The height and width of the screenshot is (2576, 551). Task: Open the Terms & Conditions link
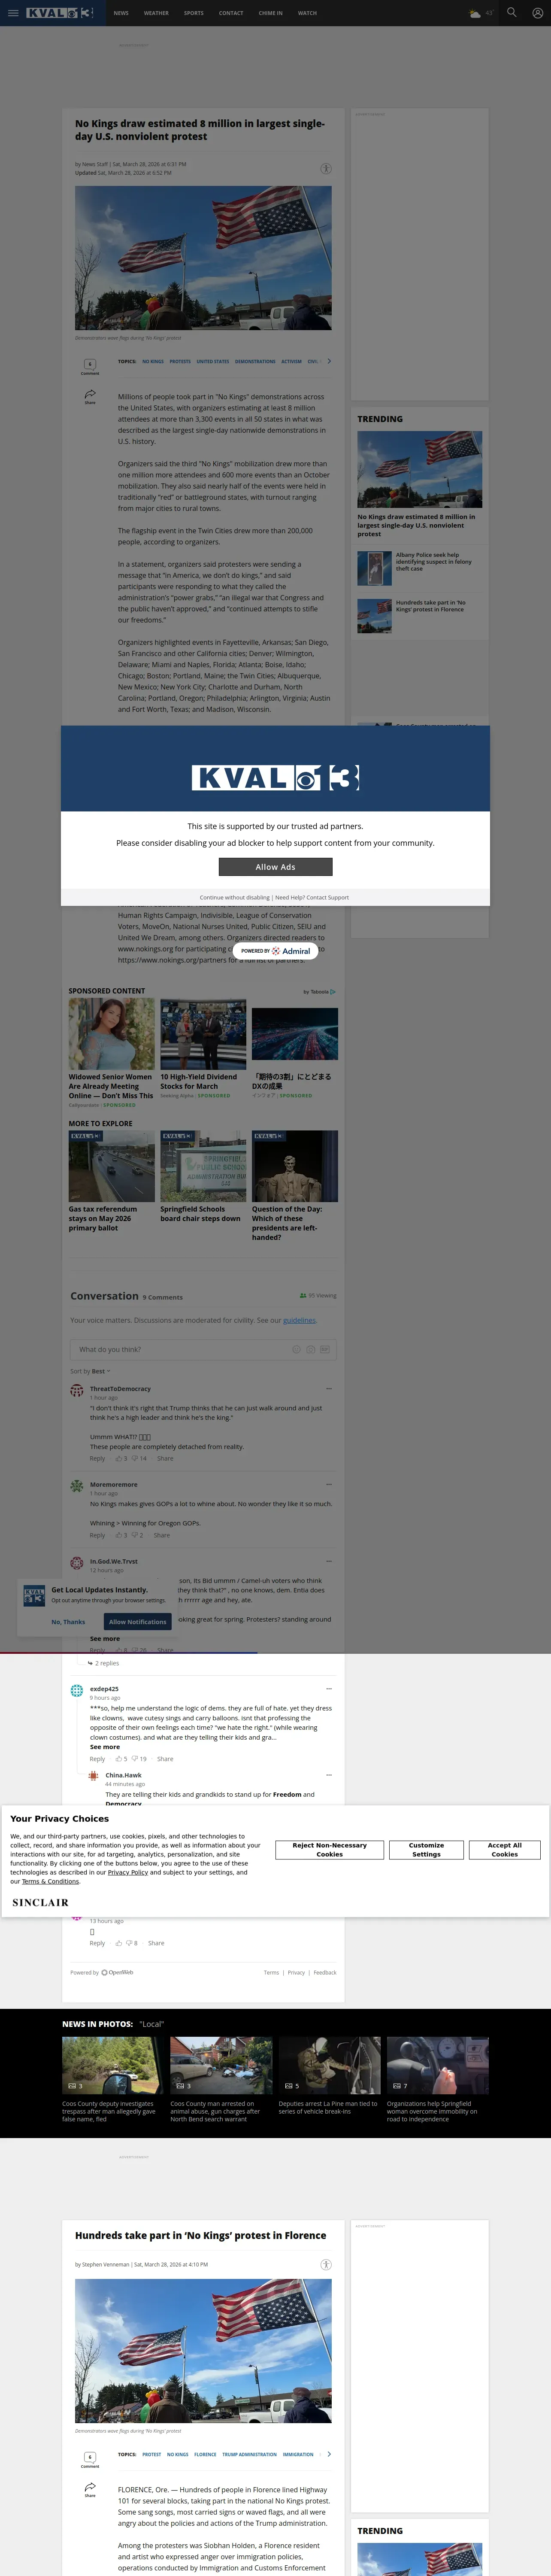(50, 1882)
